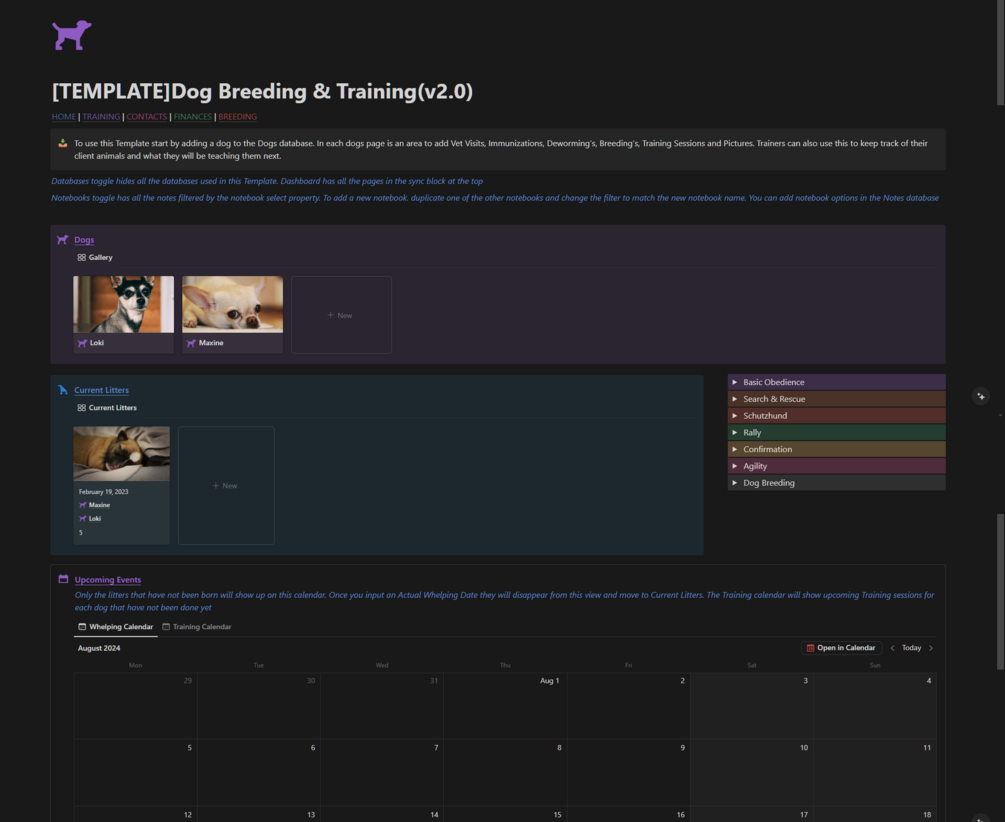Click the Current Litters section icon
1005x822 pixels.
(x=63, y=390)
